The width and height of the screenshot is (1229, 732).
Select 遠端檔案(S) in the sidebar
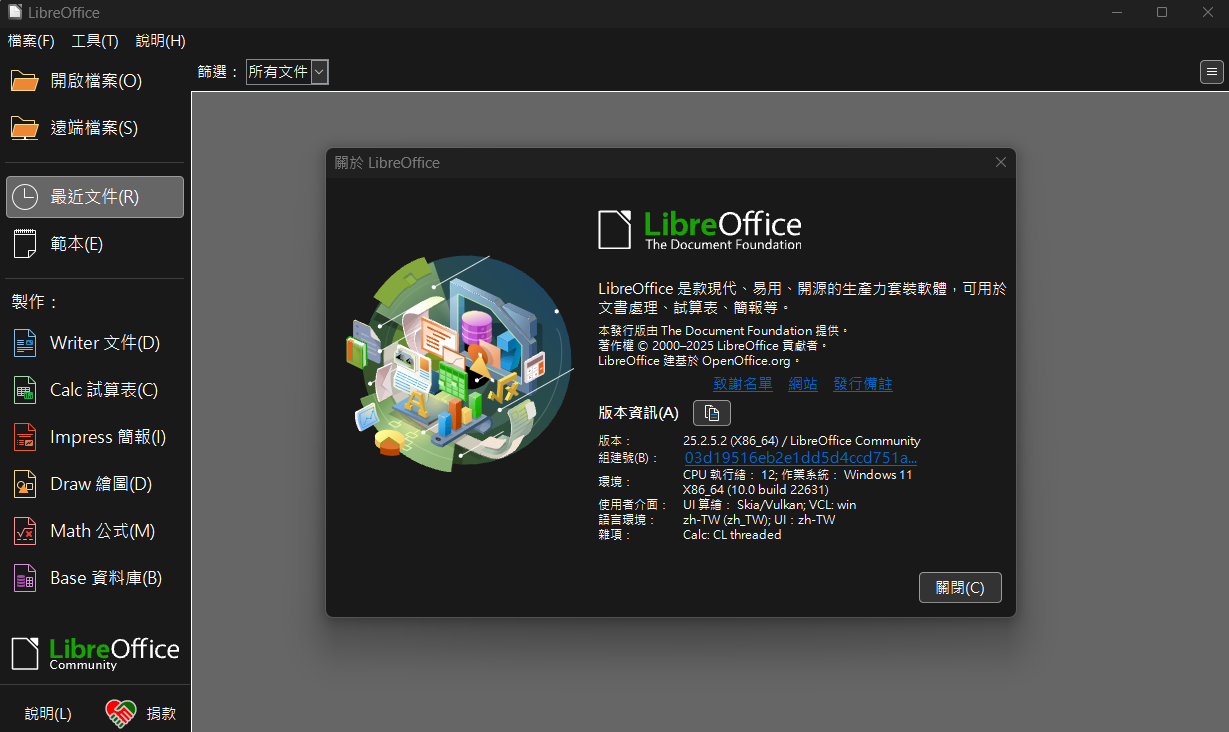click(95, 128)
